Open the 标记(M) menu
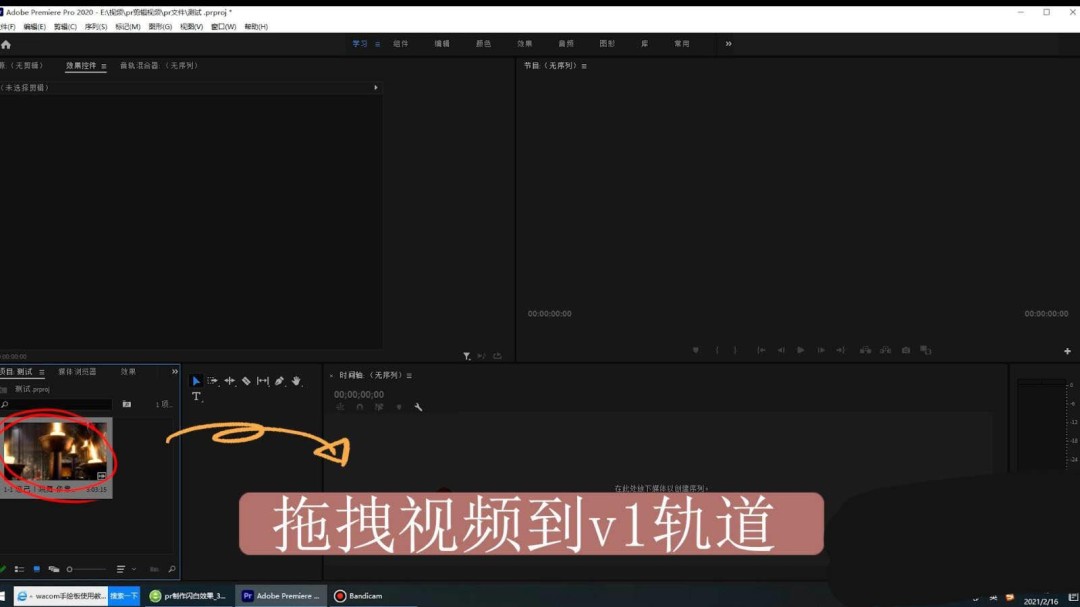Screen dimensions: 1080x607 point(127,27)
